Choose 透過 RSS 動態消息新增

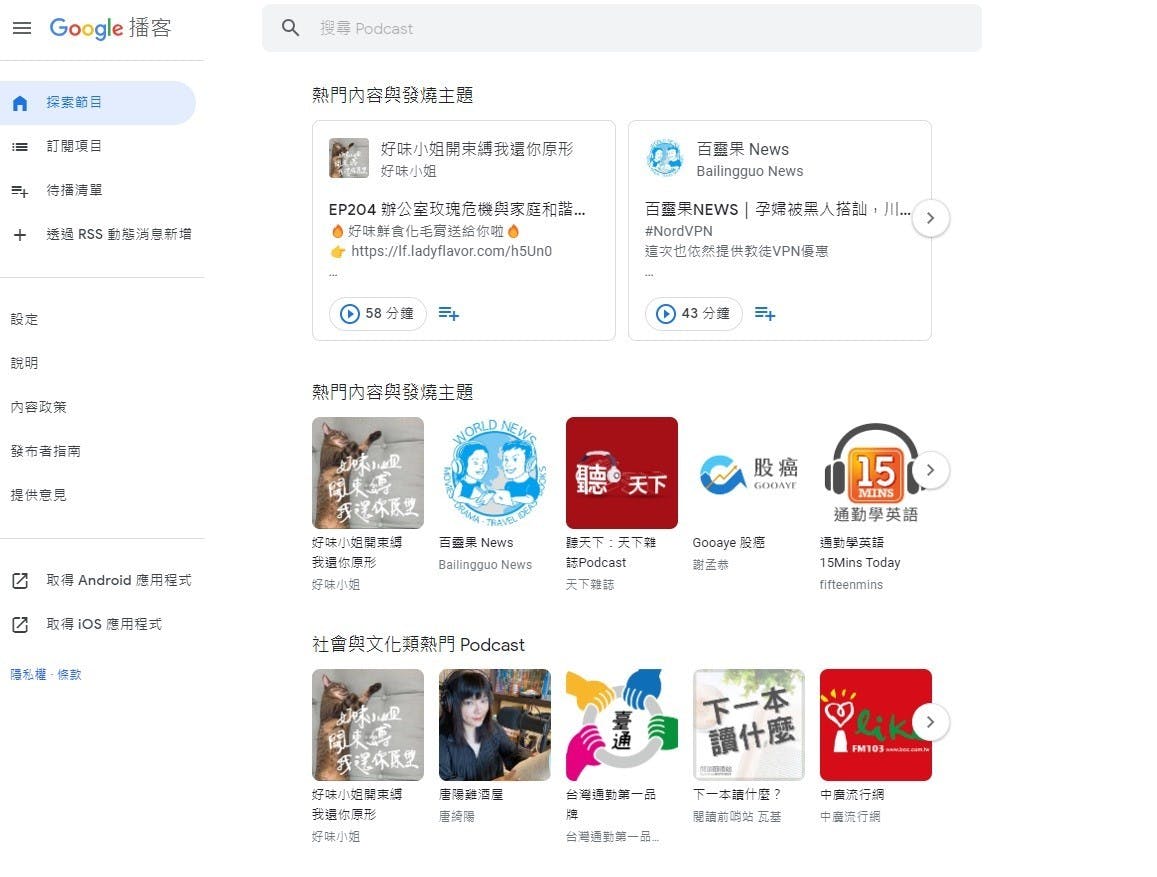coord(97,235)
